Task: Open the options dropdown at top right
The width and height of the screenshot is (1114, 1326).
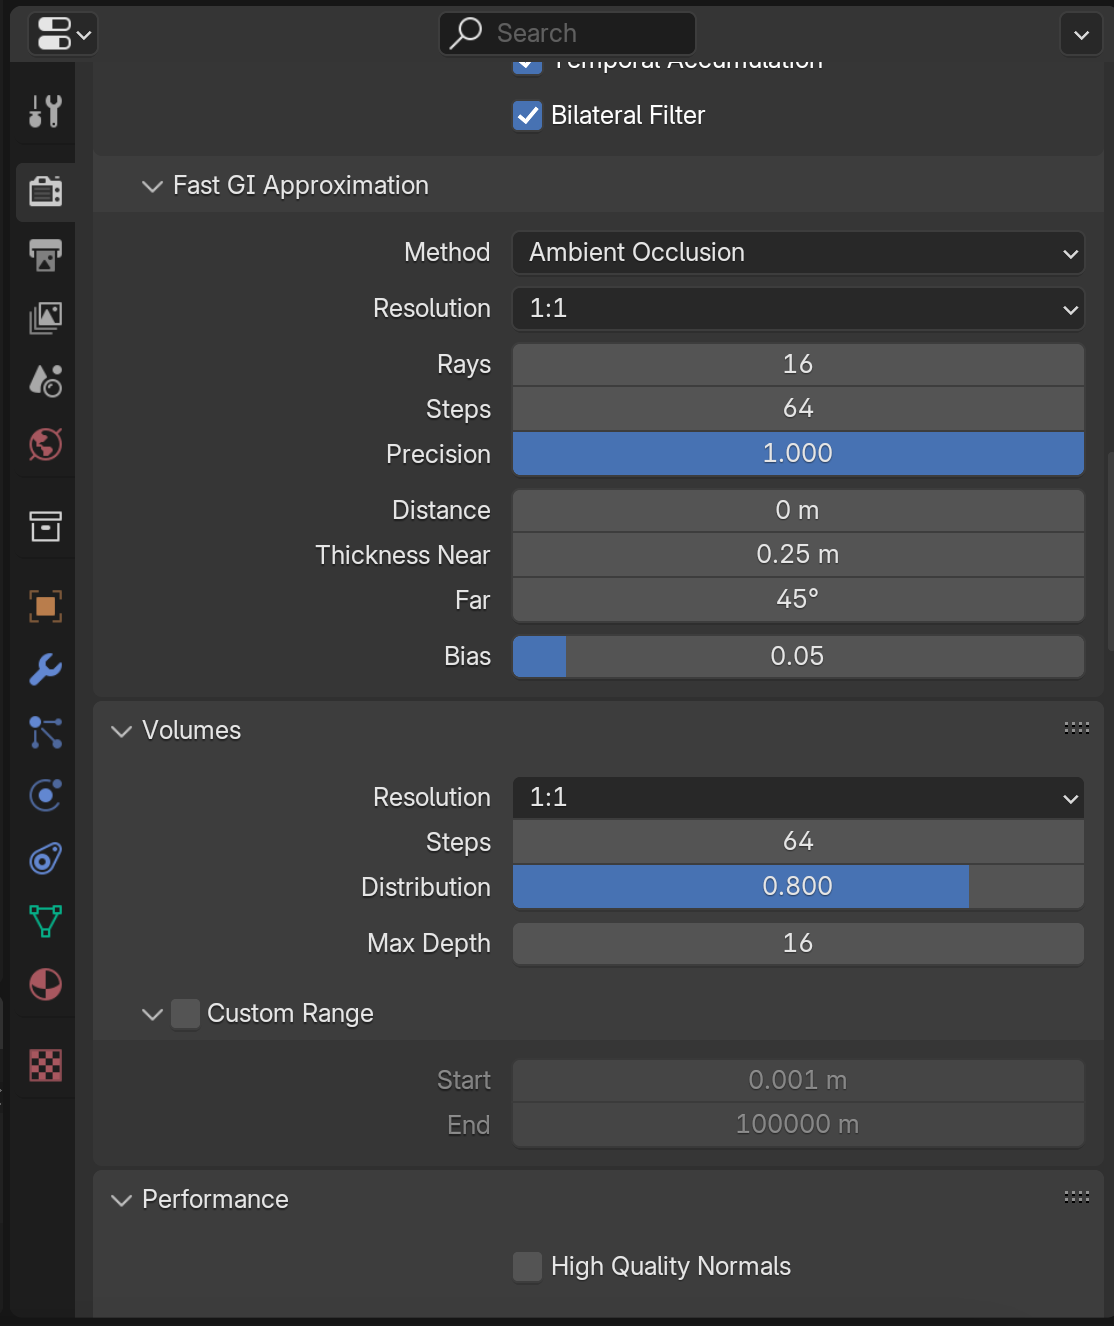Action: pyautogui.click(x=1081, y=35)
